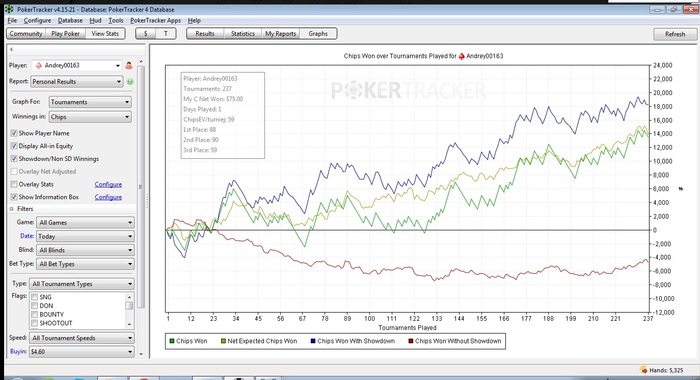Collapse the sidebar using the small arrow
Screen dimensions: 700x380
coord(11,49)
